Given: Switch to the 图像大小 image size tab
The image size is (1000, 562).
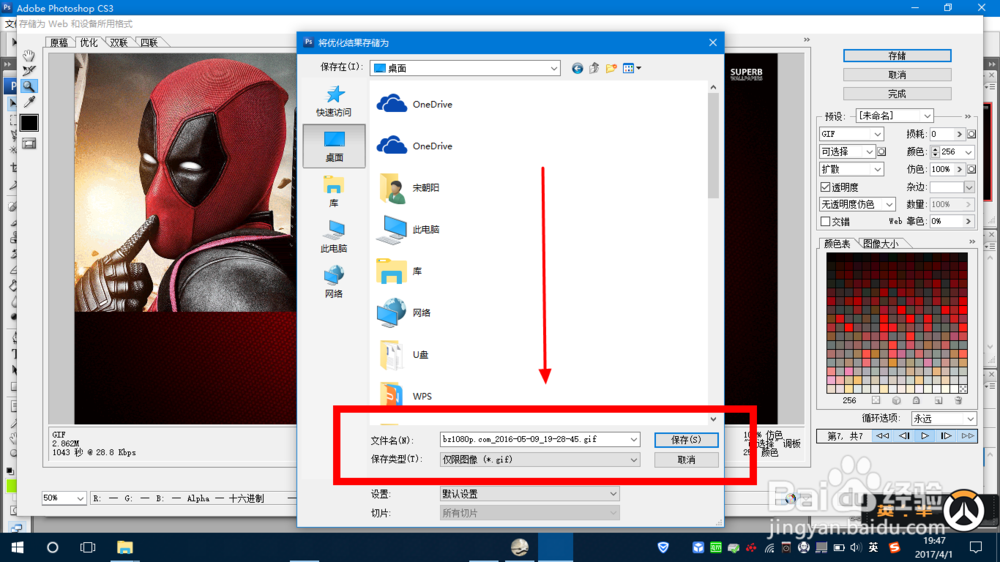Looking at the screenshot, I should pos(881,244).
